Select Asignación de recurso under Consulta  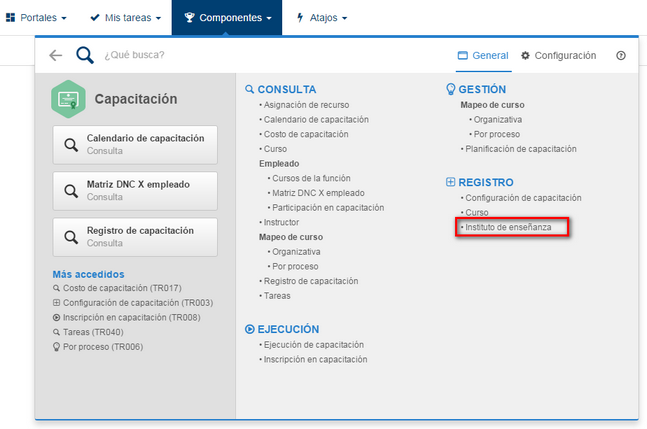tap(306, 105)
